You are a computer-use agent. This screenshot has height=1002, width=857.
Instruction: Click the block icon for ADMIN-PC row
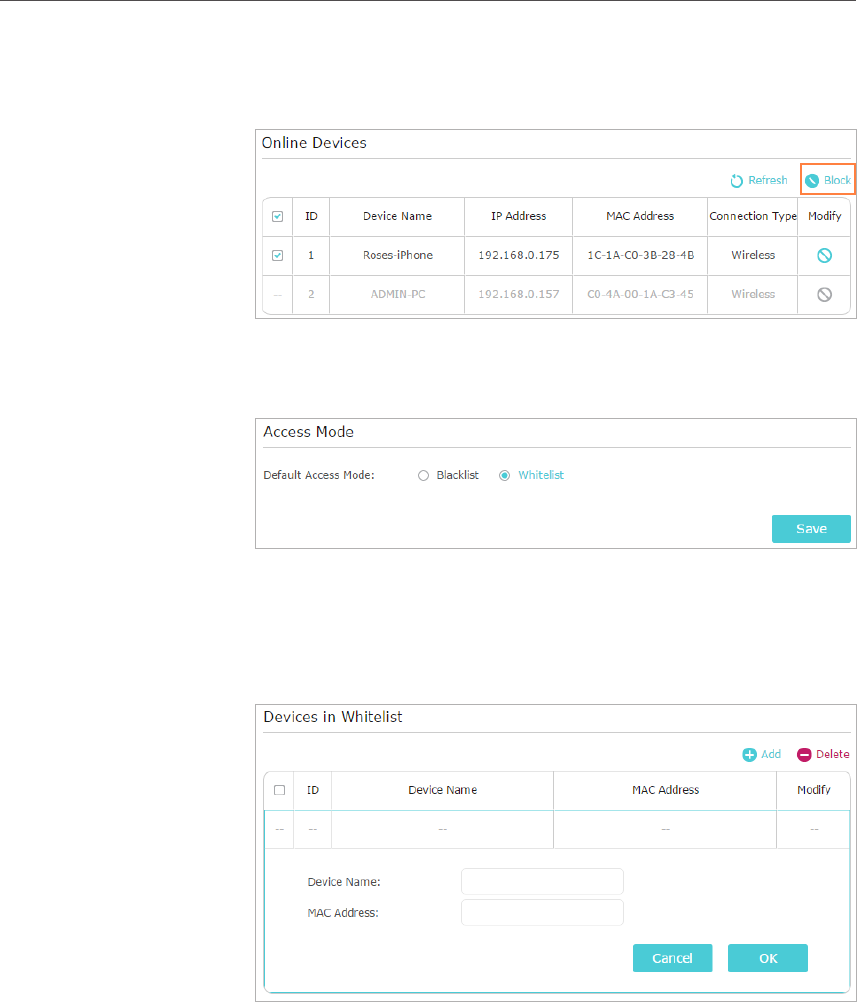tap(825, 295)
